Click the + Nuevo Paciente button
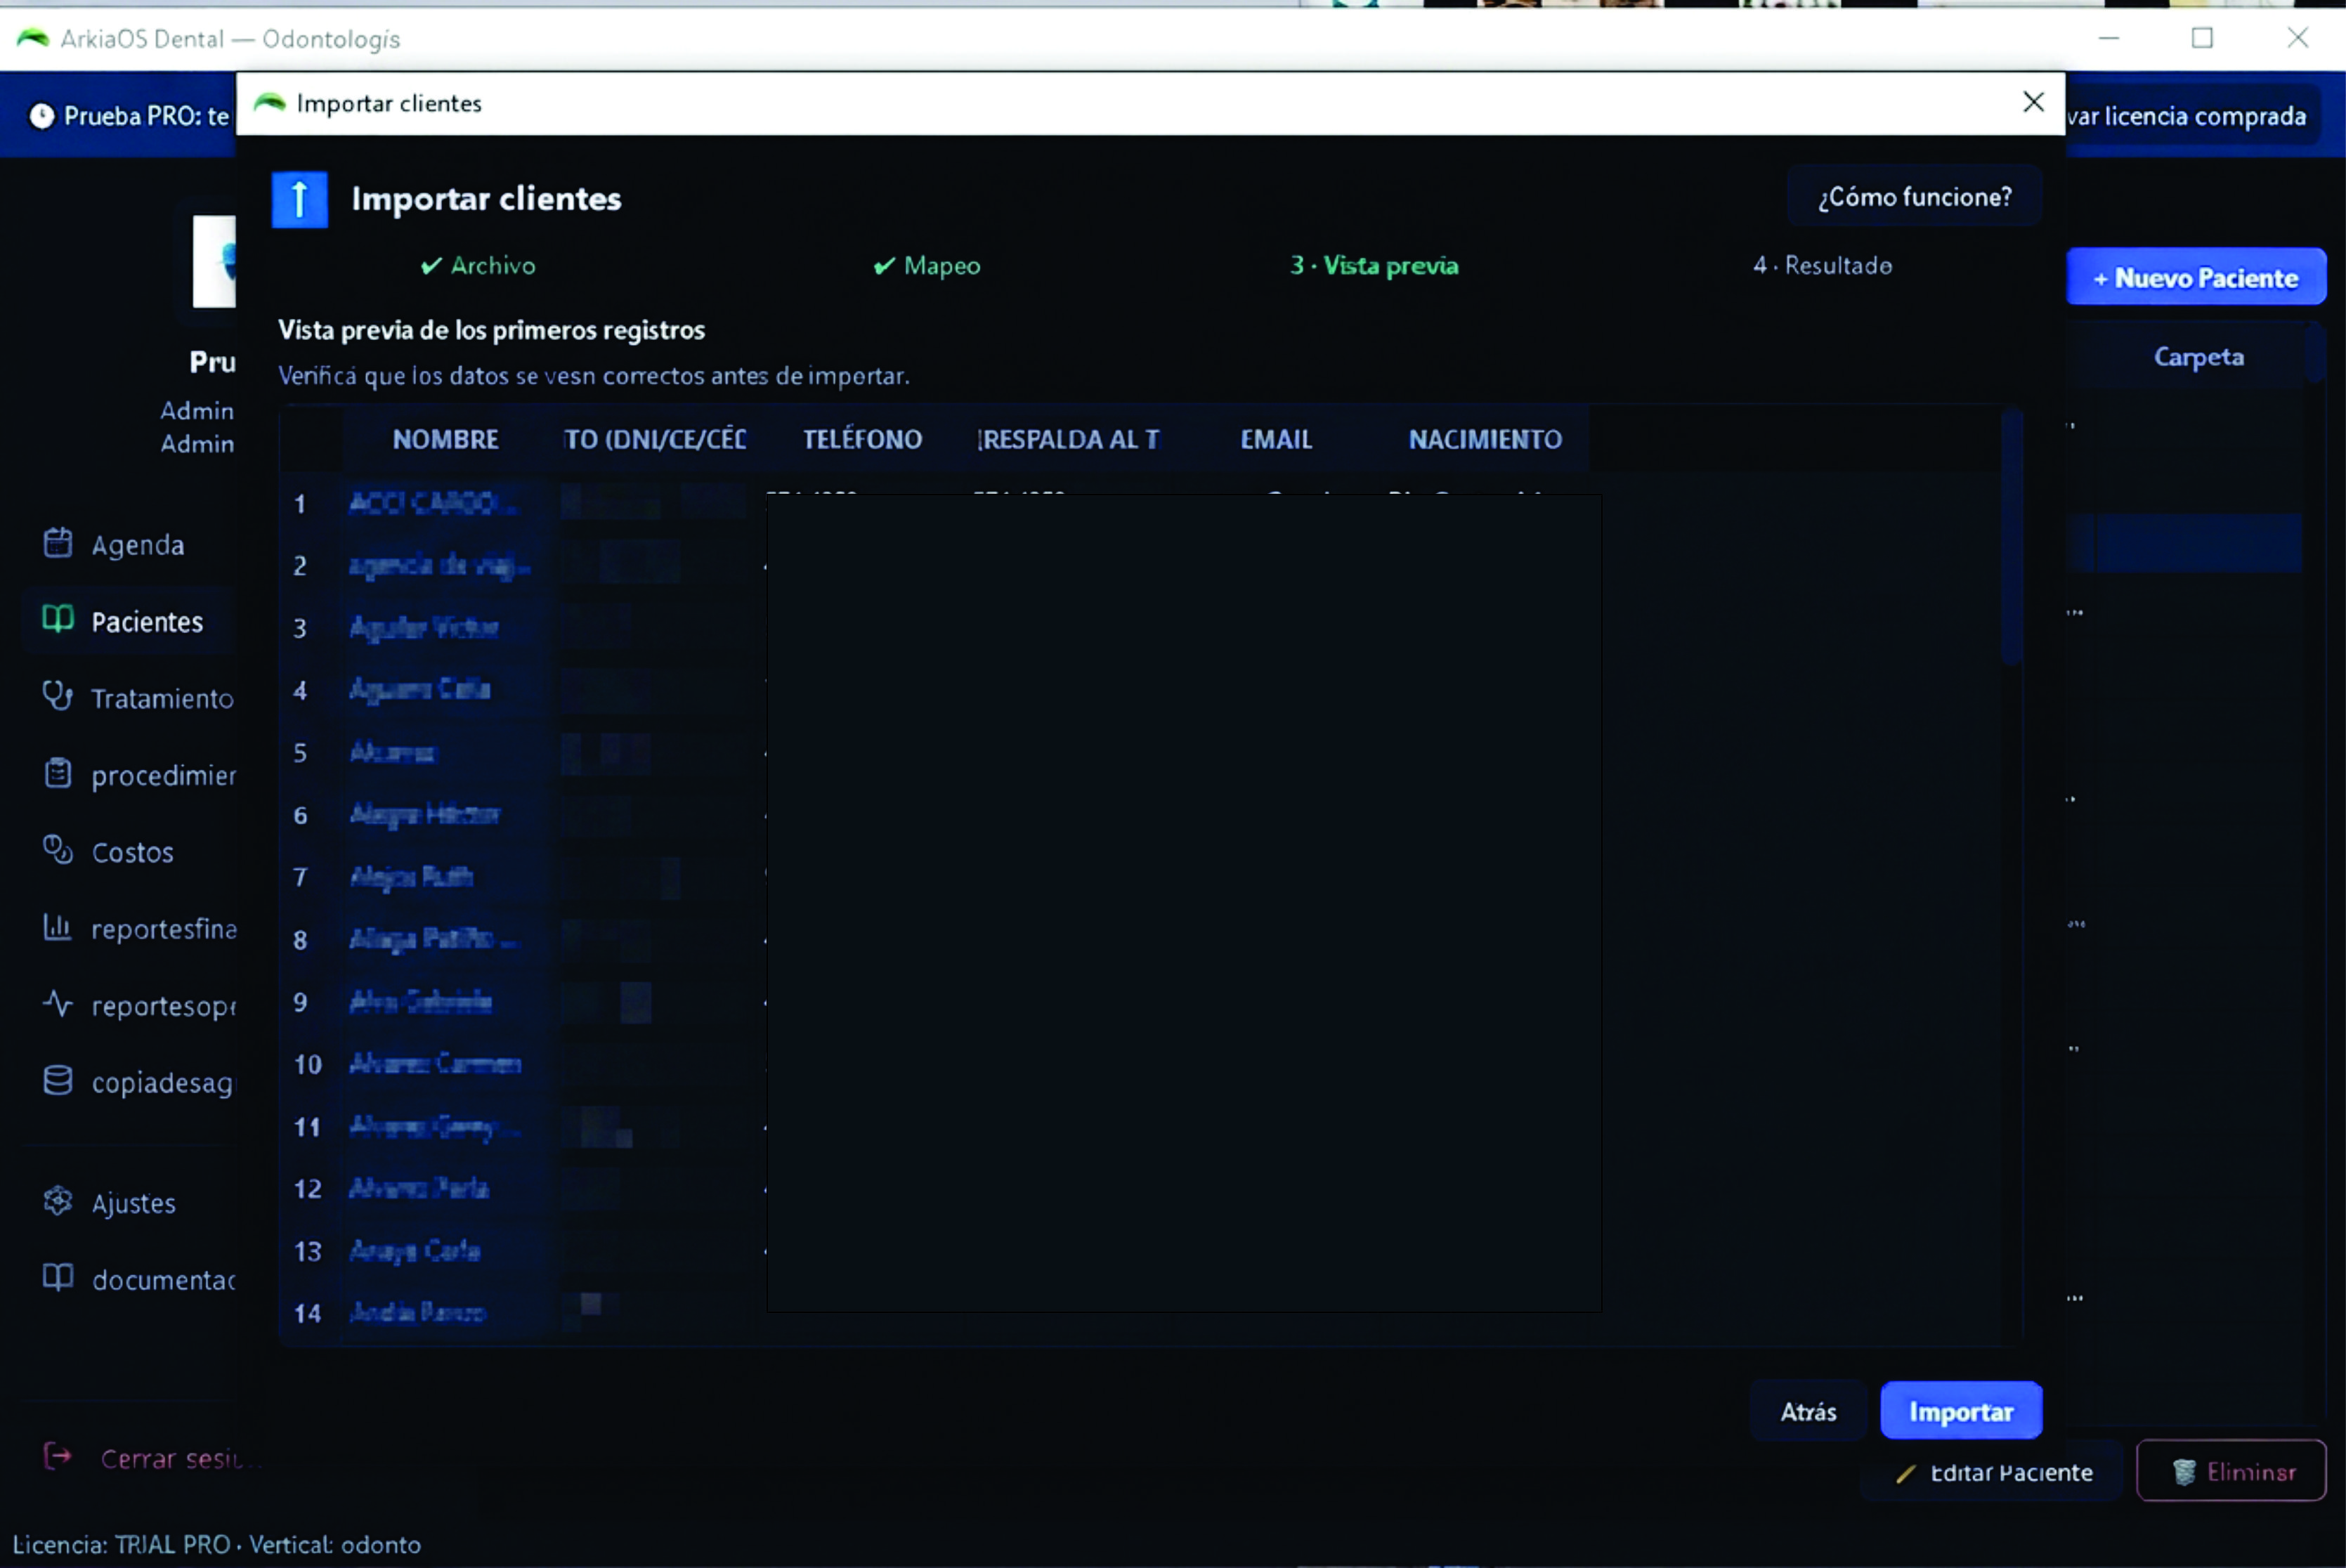Viewport: 2346px width, 1568px height. click(2196, 277)
